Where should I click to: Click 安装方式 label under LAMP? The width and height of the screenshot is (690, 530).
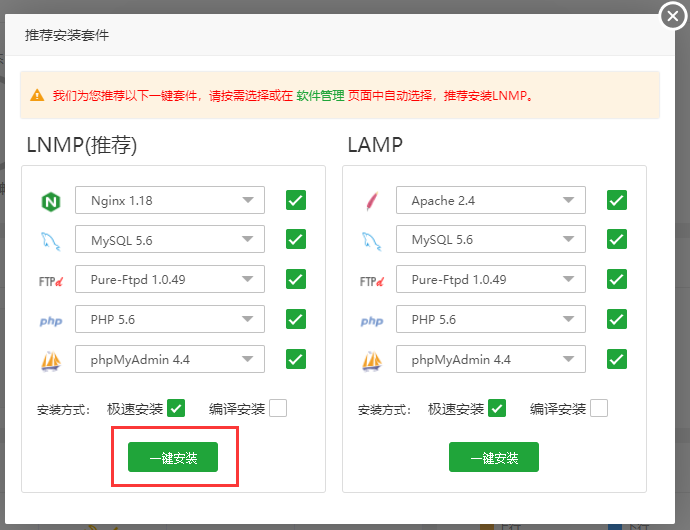(384, 410)
